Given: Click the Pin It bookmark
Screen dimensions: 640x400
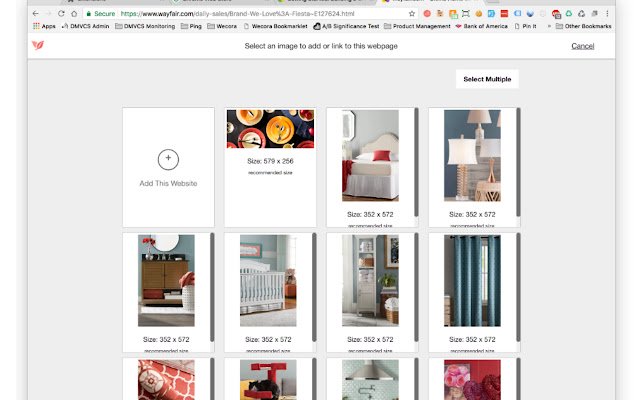Looking at the screenshot, I should coord(525,26).
